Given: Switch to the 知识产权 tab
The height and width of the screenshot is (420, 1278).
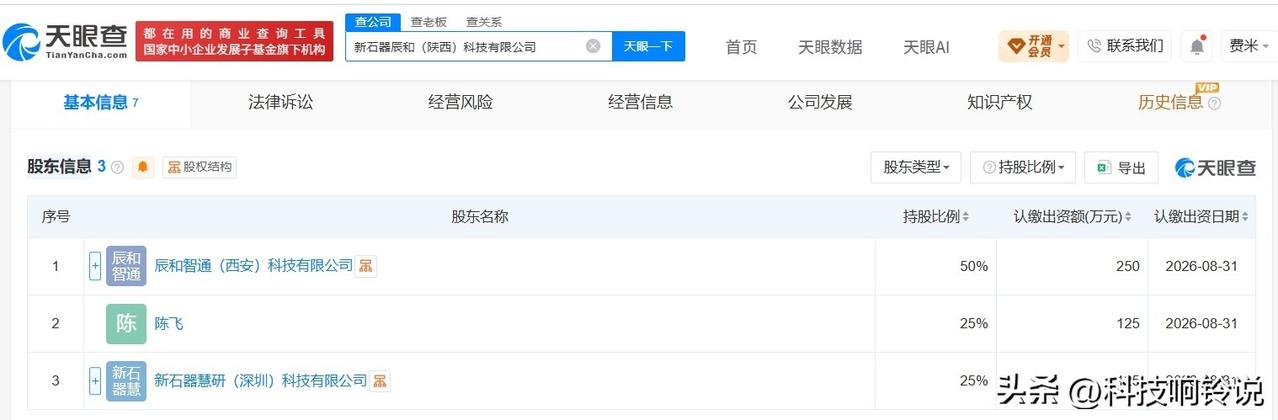Looking at the screenshot, I should pos(999,102).
